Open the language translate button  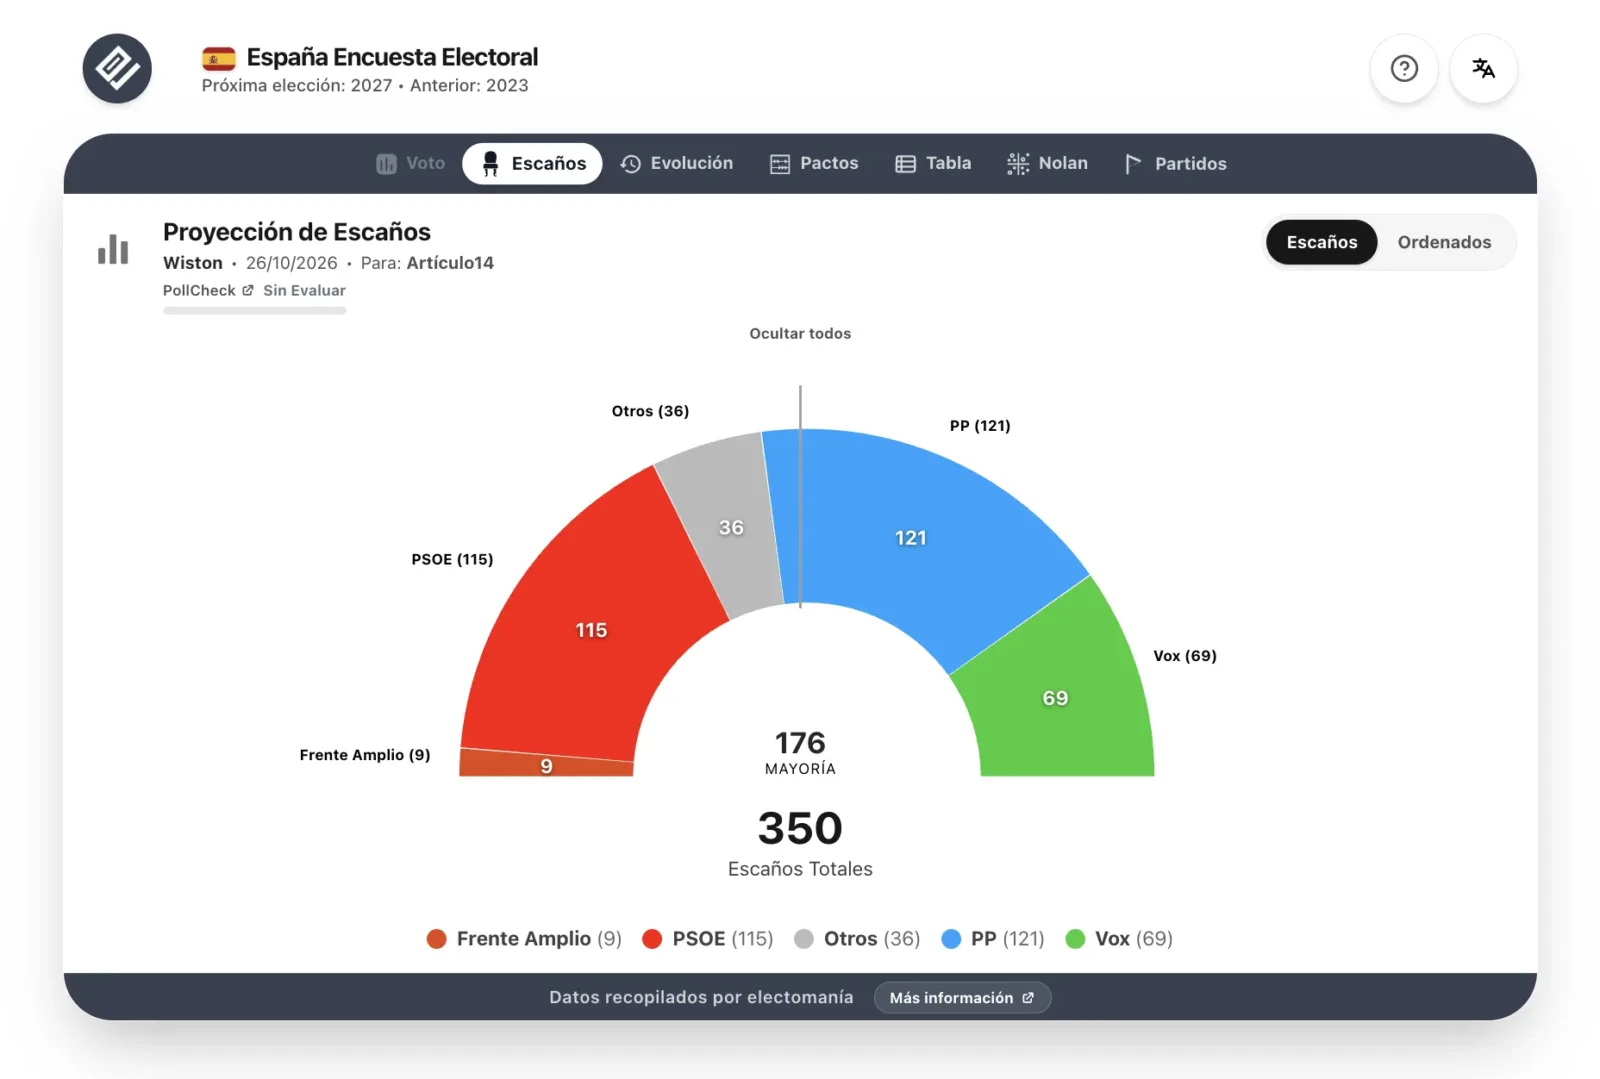(x=1483, y=68)
